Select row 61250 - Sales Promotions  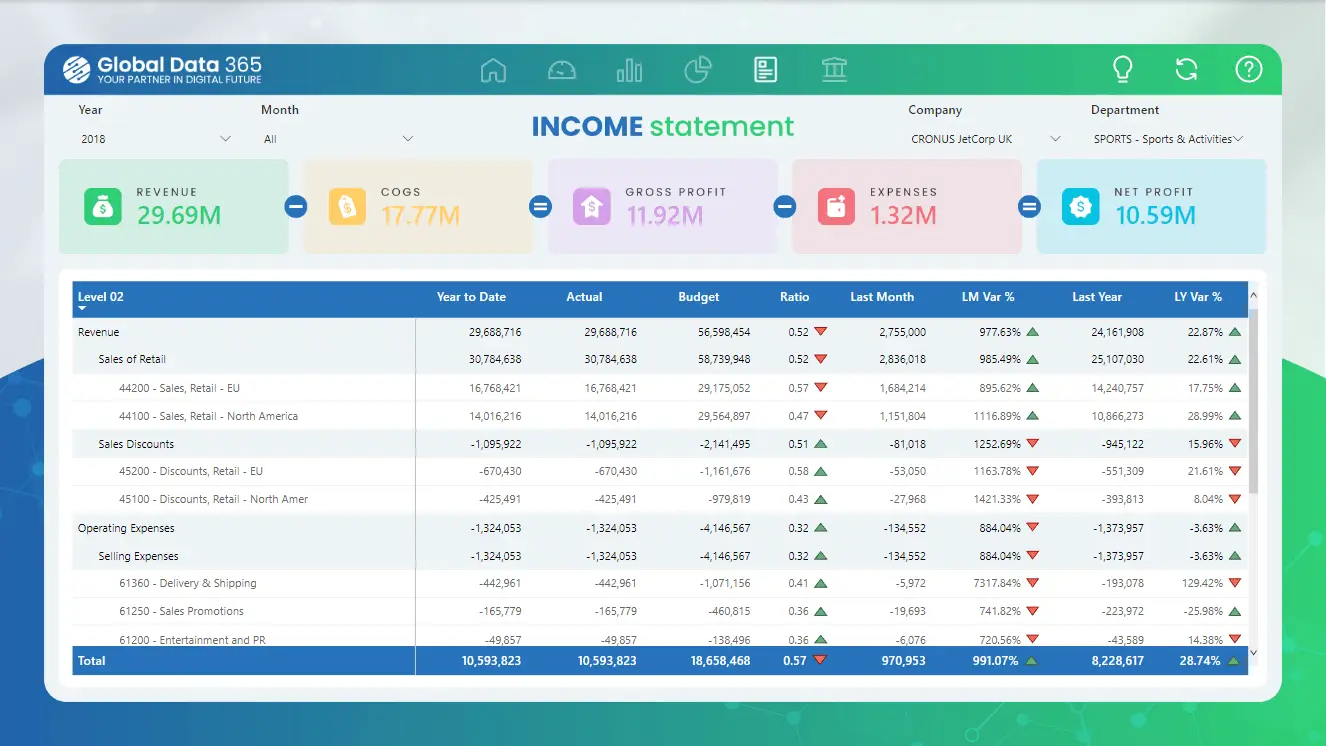pos(660,611)
